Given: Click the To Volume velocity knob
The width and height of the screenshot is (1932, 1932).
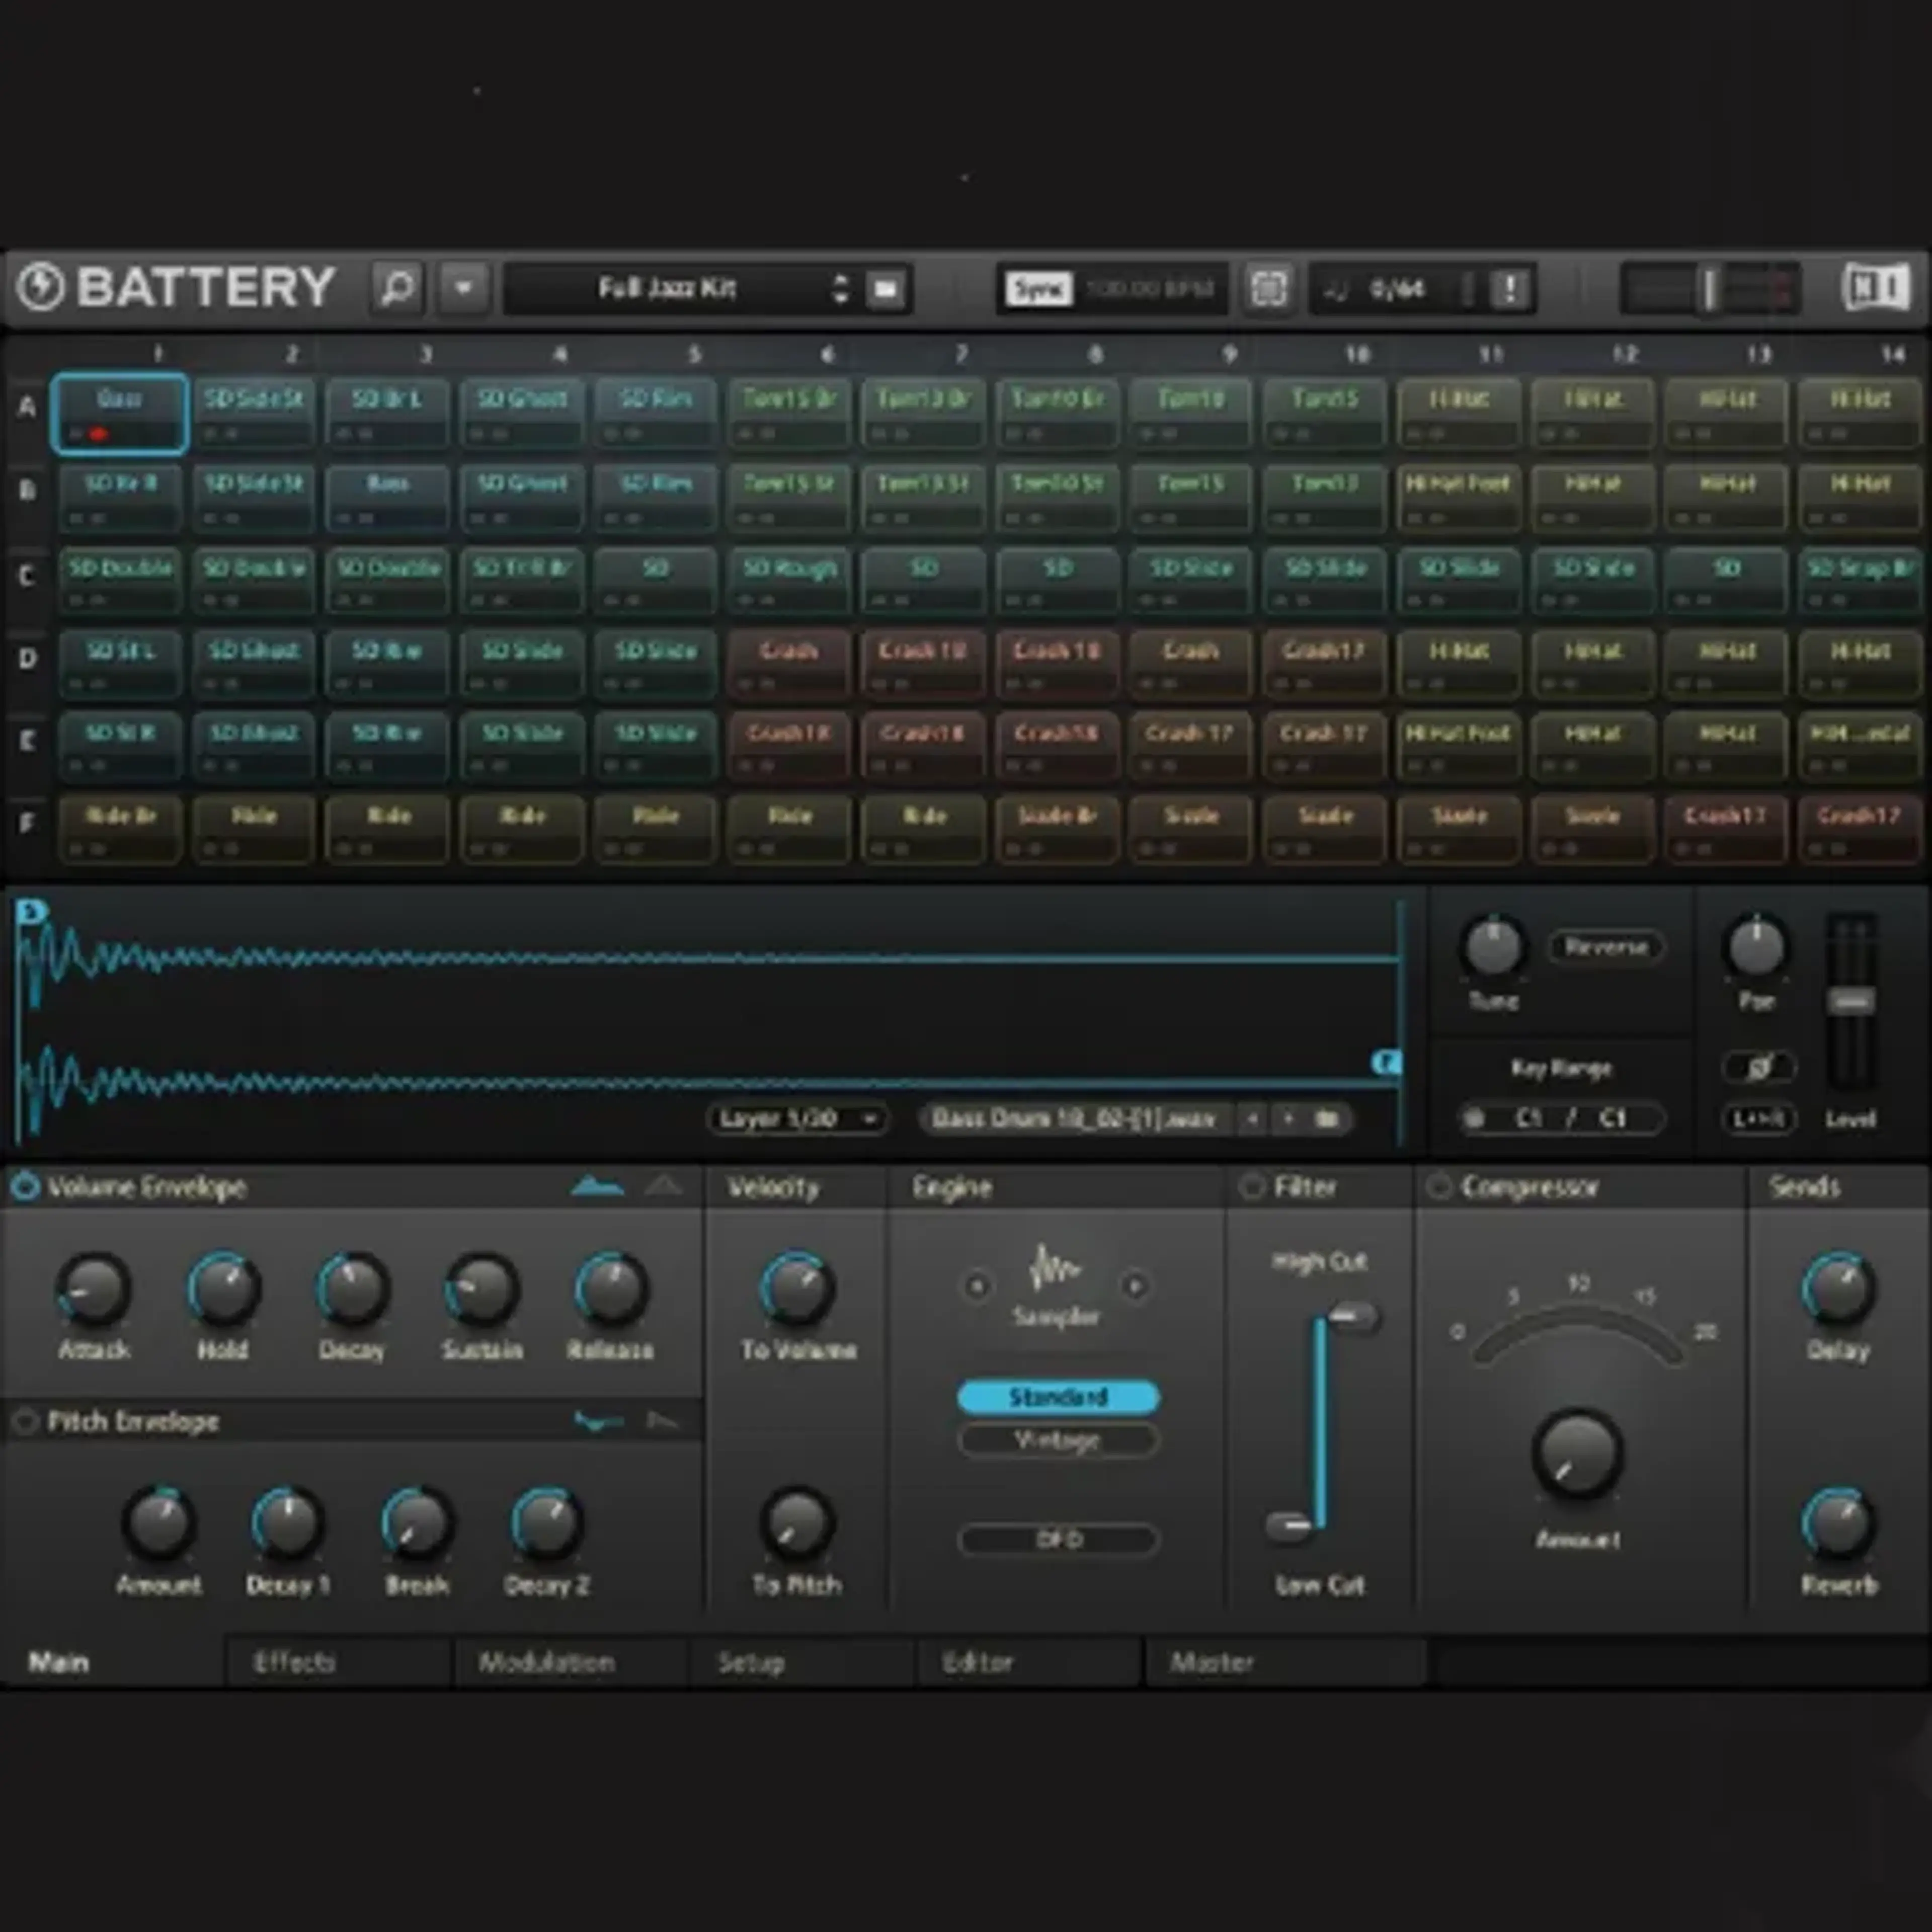Looking at the screenshot, I should (797, 1289).
